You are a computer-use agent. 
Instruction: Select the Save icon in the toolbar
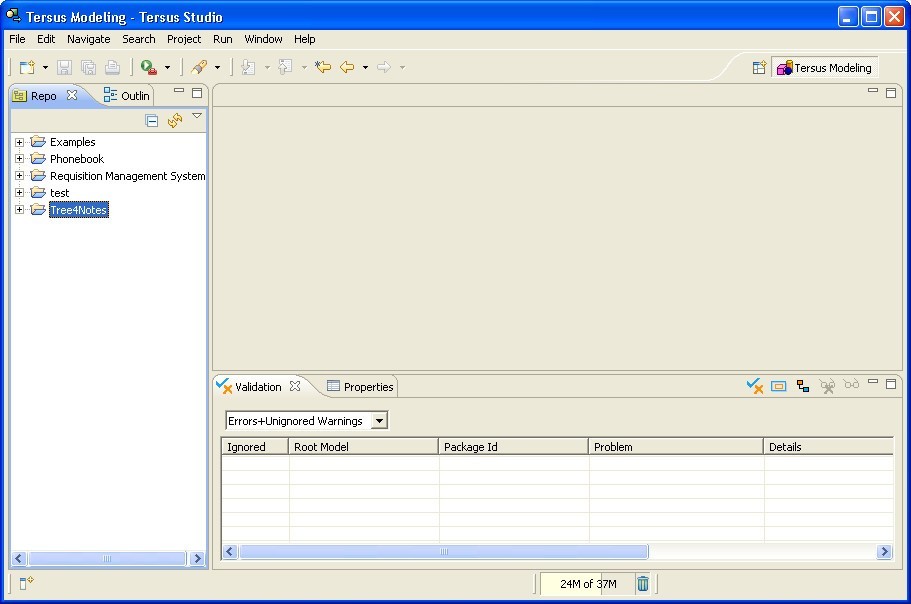pos(62,67)
